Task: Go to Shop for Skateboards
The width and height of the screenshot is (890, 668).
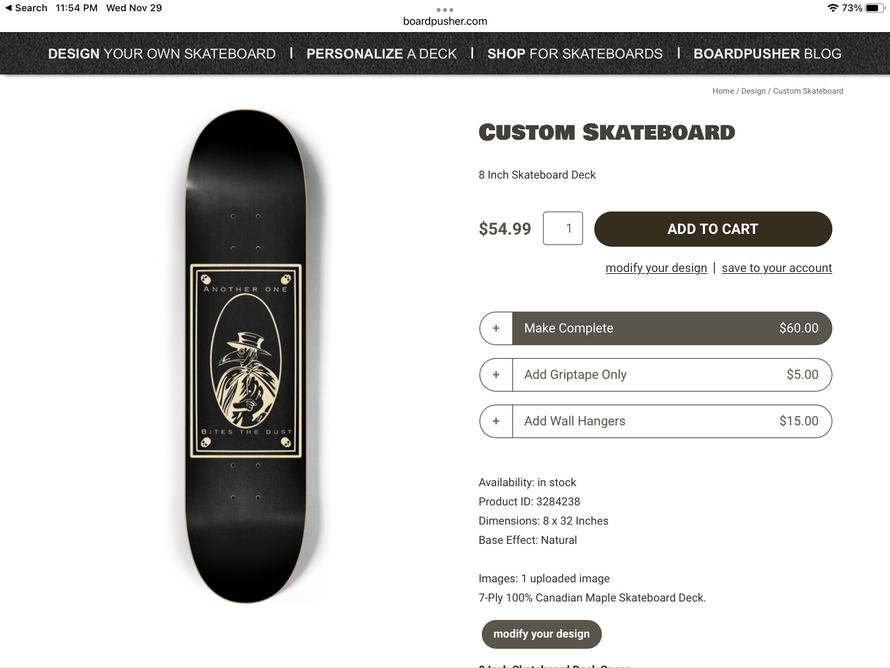Action: pyautogui.click(x=575, y=54)
